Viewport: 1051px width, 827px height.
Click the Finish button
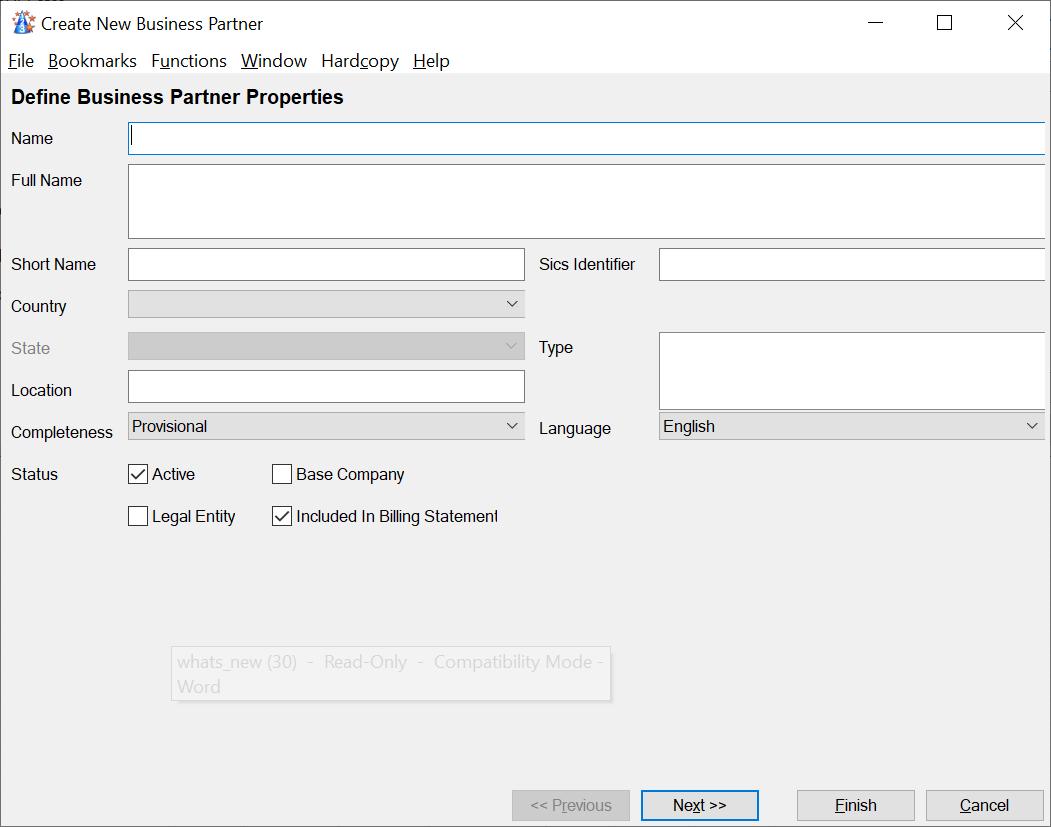[855, 805]
